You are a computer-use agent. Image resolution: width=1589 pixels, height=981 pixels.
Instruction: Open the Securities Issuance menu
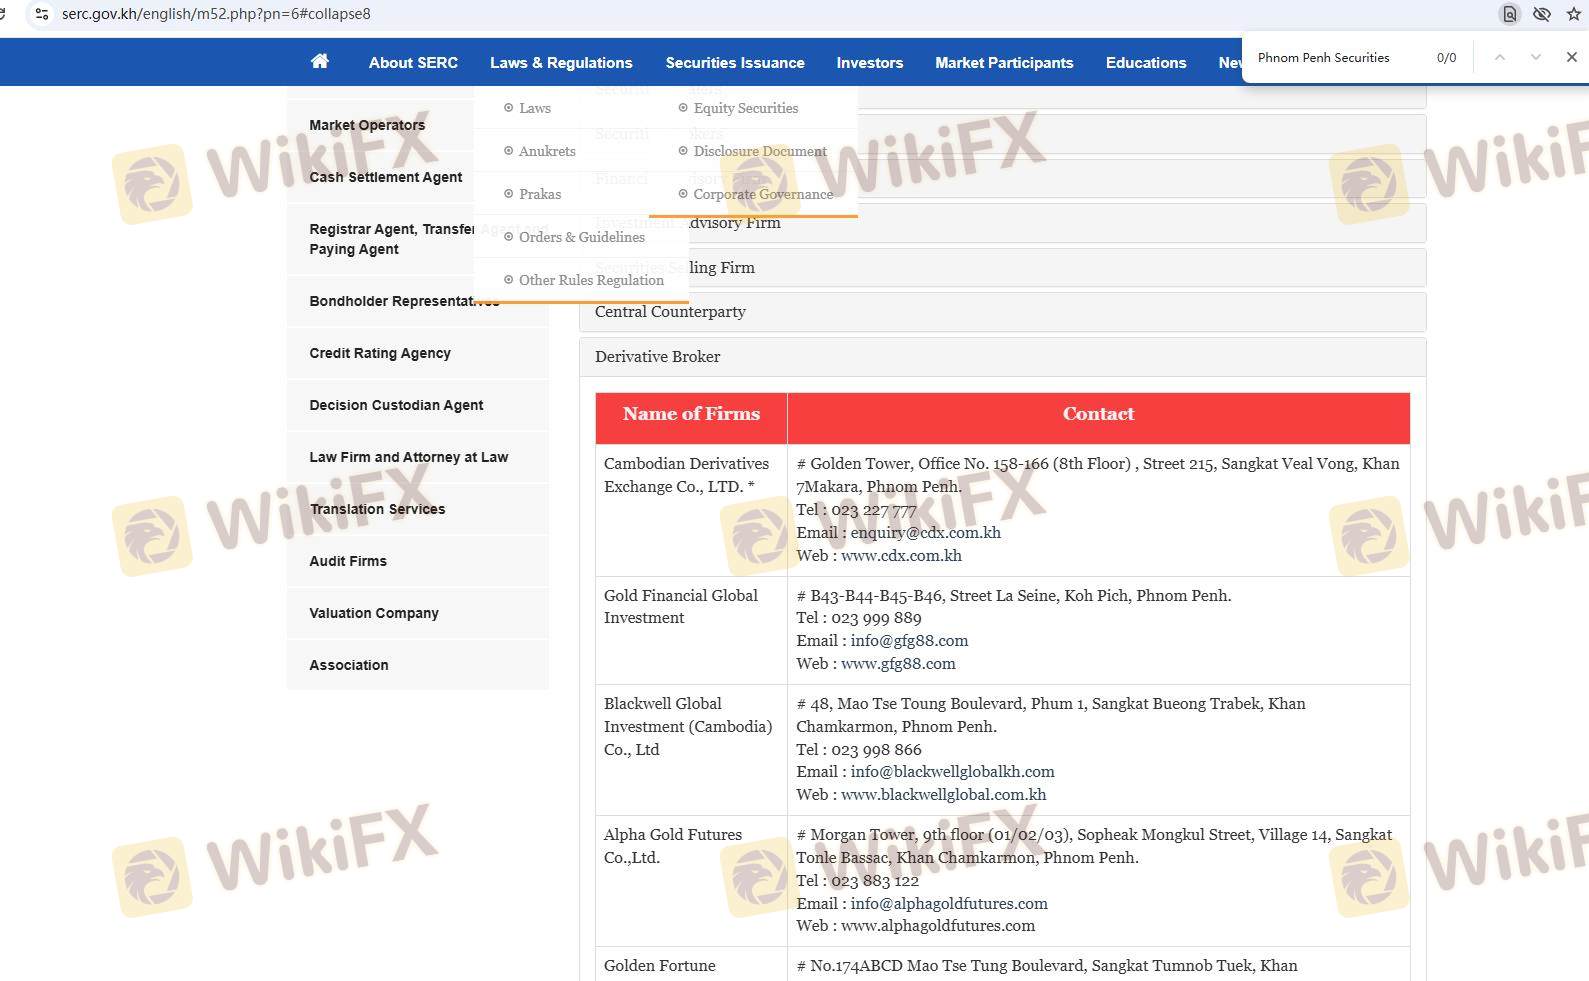734,63
